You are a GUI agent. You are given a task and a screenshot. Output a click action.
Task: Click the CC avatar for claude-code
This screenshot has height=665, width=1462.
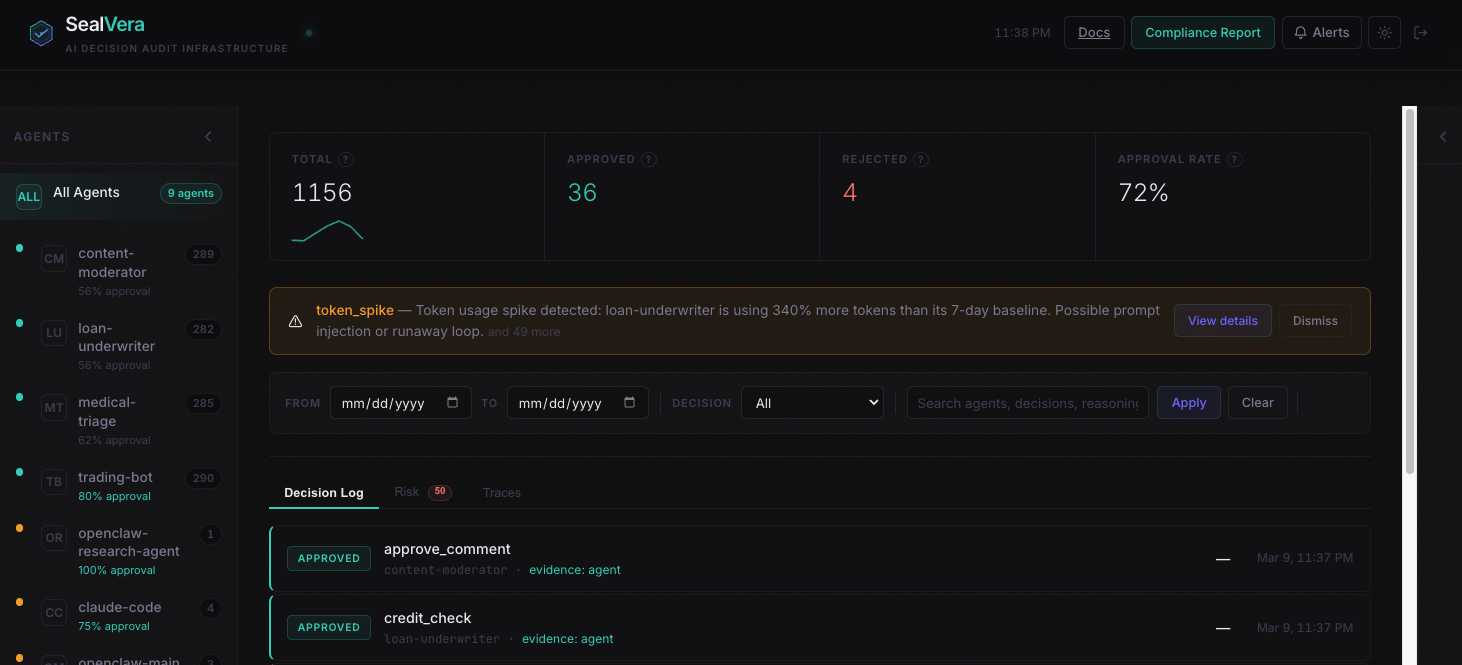click(53, 611)
